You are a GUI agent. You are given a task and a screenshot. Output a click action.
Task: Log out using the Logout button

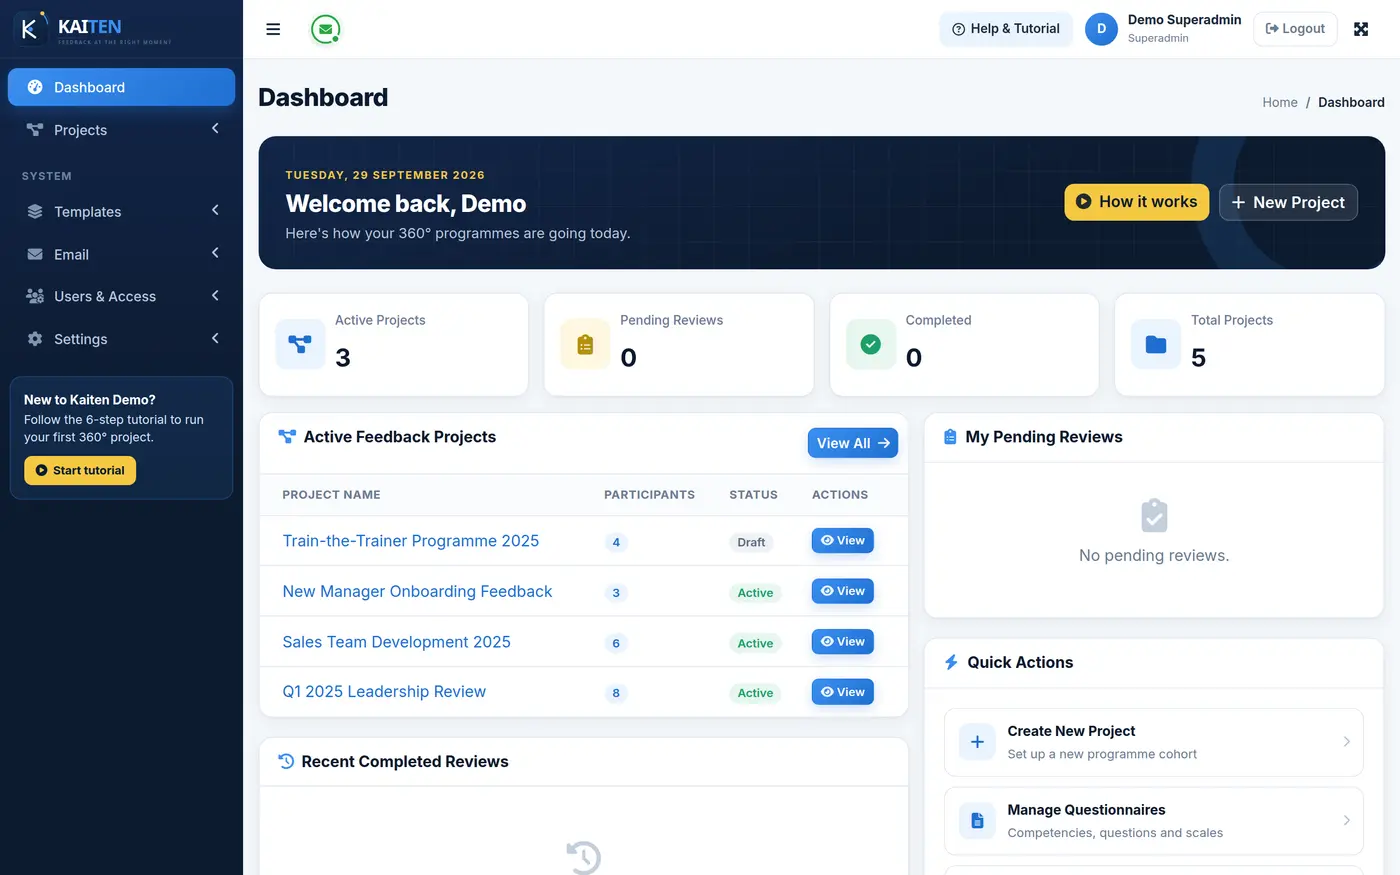coord(1295,29)
